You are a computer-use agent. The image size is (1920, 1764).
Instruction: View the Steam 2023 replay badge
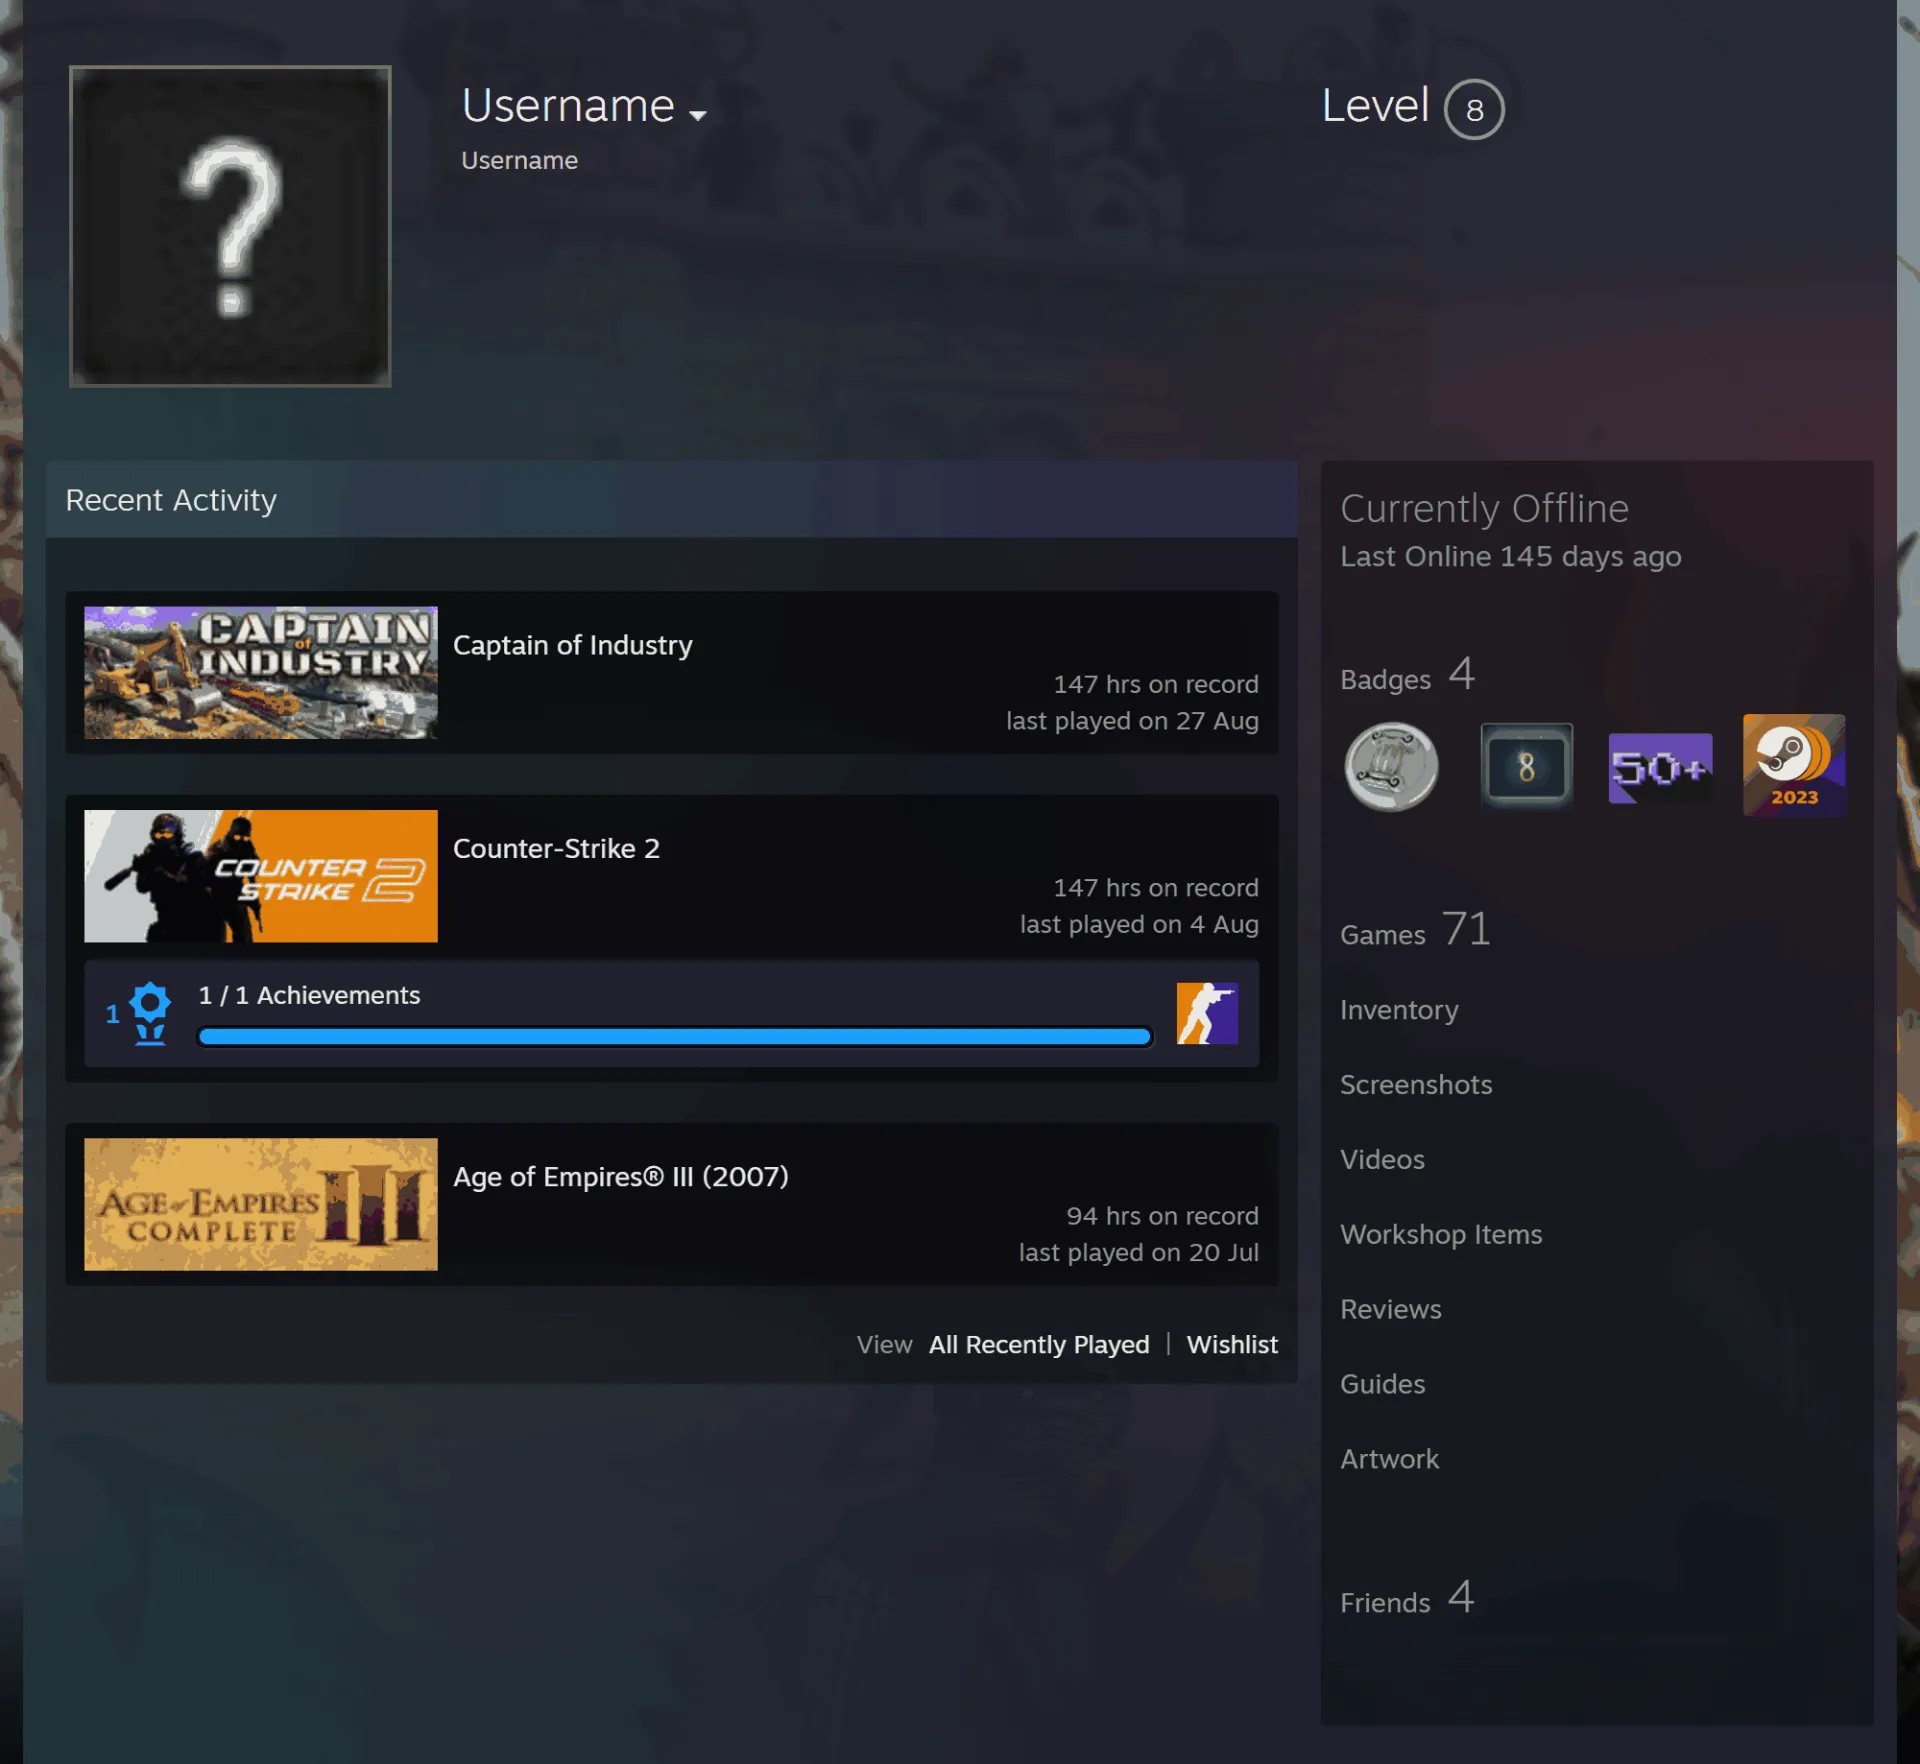coord(1794,765)
